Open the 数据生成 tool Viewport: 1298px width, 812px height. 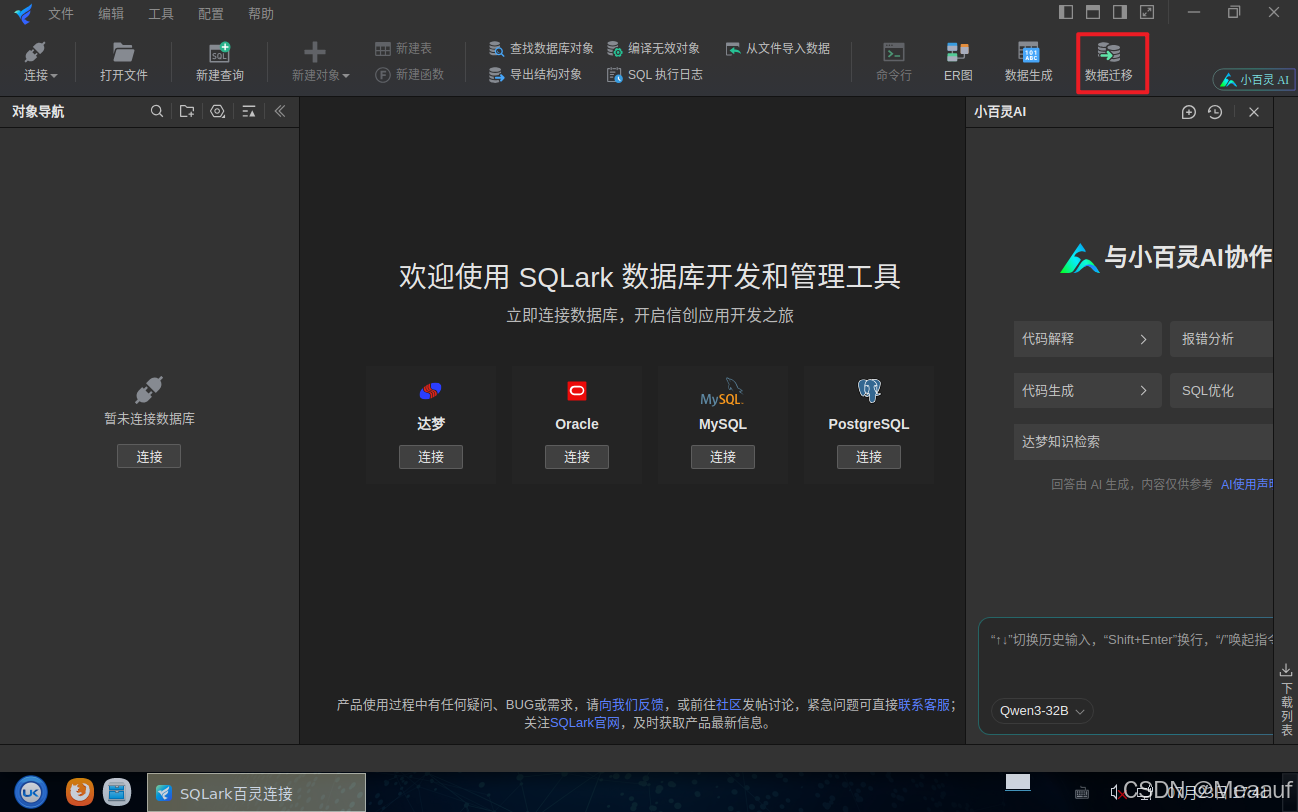click(1028, 62)
